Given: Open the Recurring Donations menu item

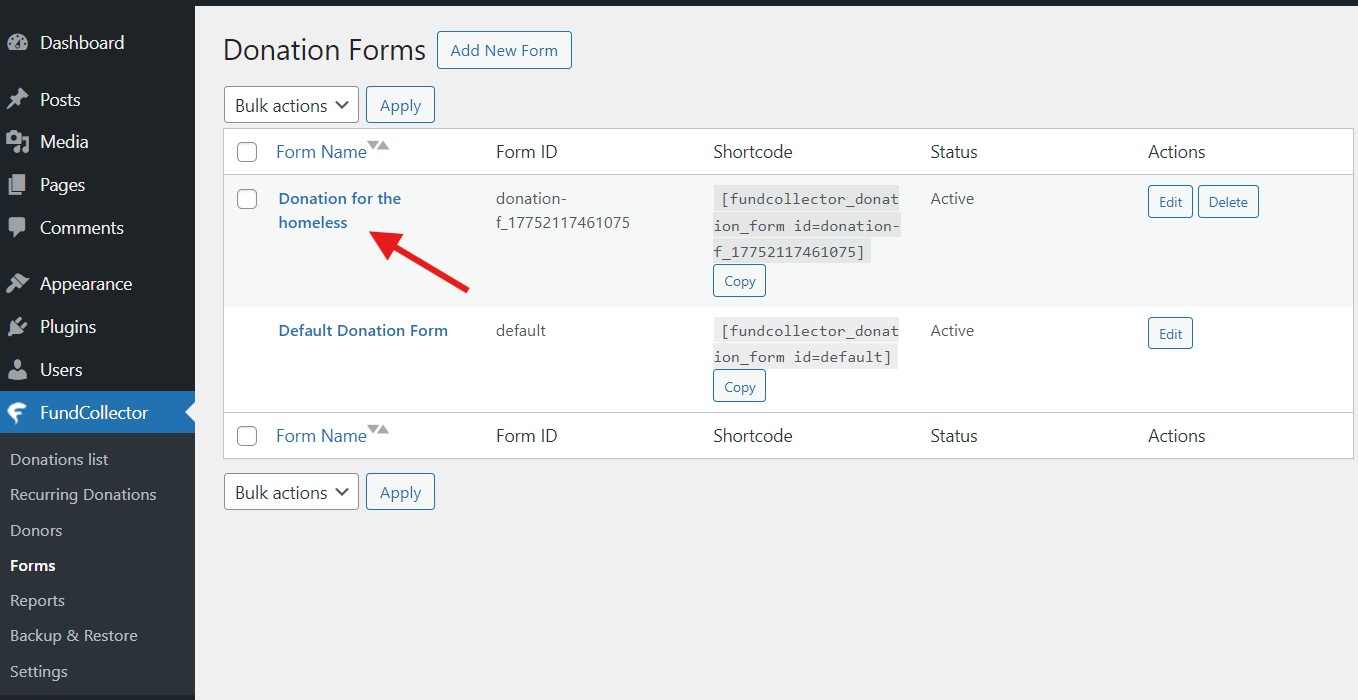Looking at the screenshot, I should click(83, 494).
